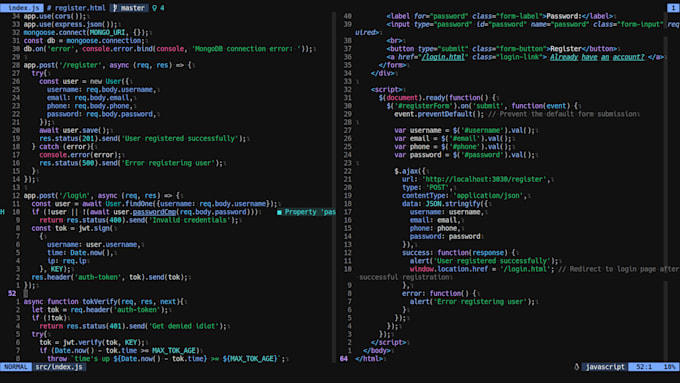Click the success: function(response) line
The width and height of the screenshot is (680, 383).
click(x=458, y=252)
